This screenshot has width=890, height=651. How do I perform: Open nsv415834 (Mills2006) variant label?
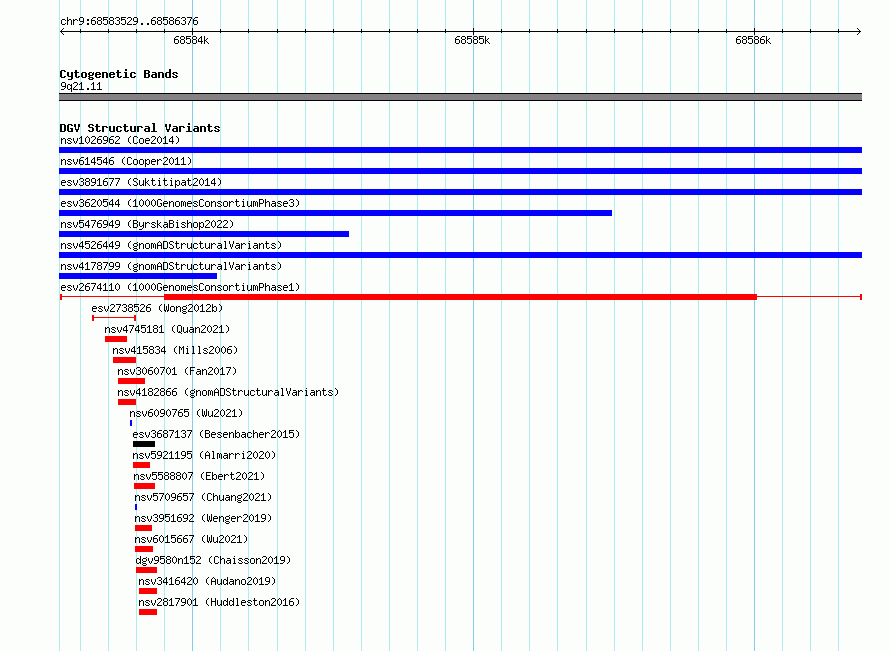(x=175, y=350)
